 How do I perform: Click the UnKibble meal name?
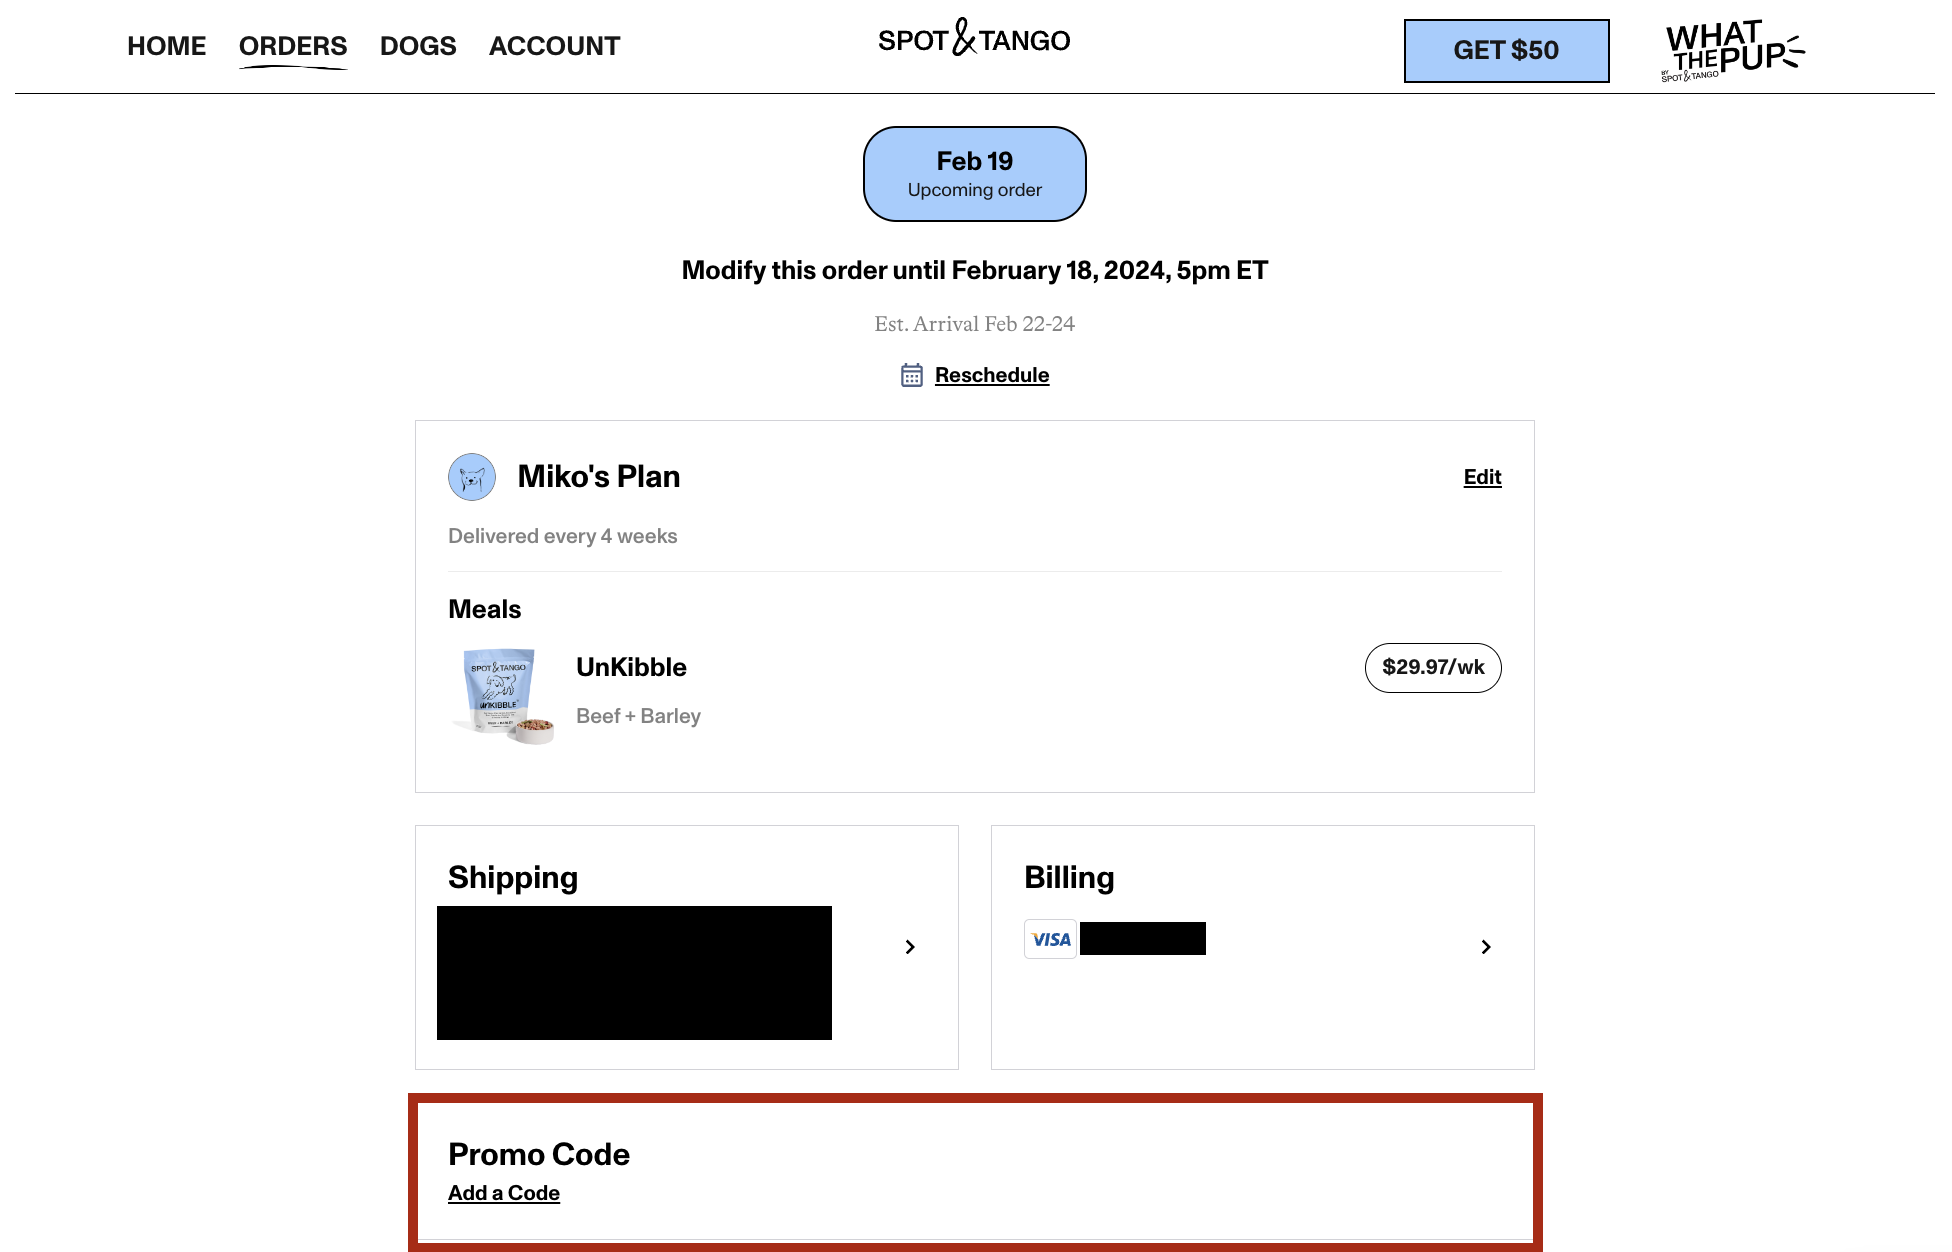click(x=631, y=667)
